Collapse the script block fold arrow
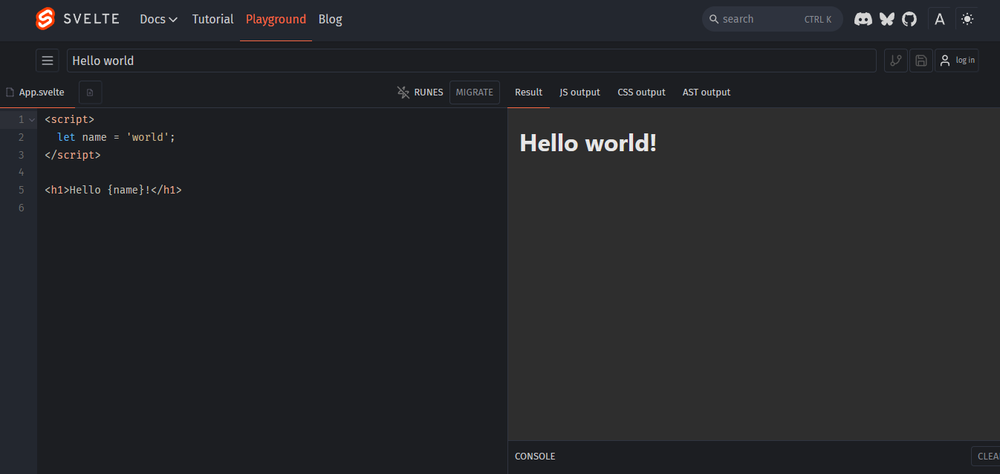Viewport: 1000px width, 474px height. (32, 120)
